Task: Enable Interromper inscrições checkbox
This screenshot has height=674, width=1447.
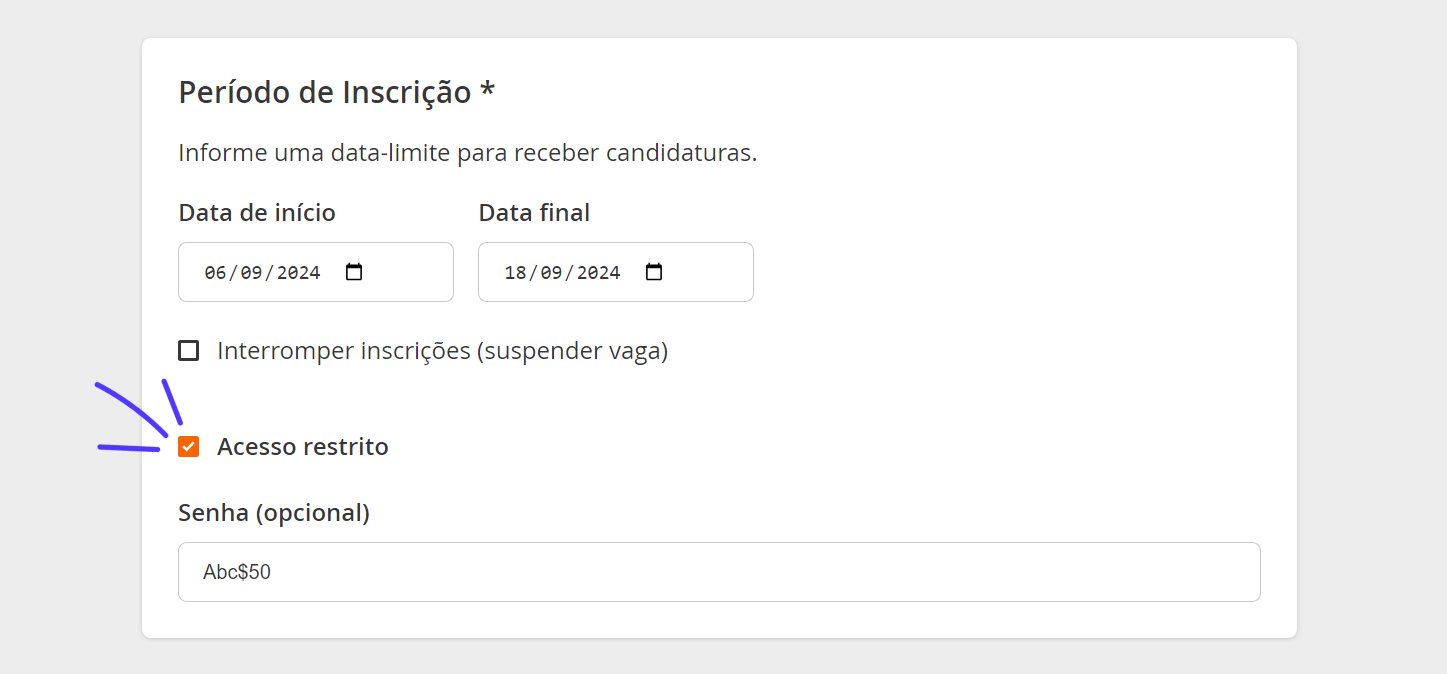Action: pyautogui.click(x=188, y=351)
